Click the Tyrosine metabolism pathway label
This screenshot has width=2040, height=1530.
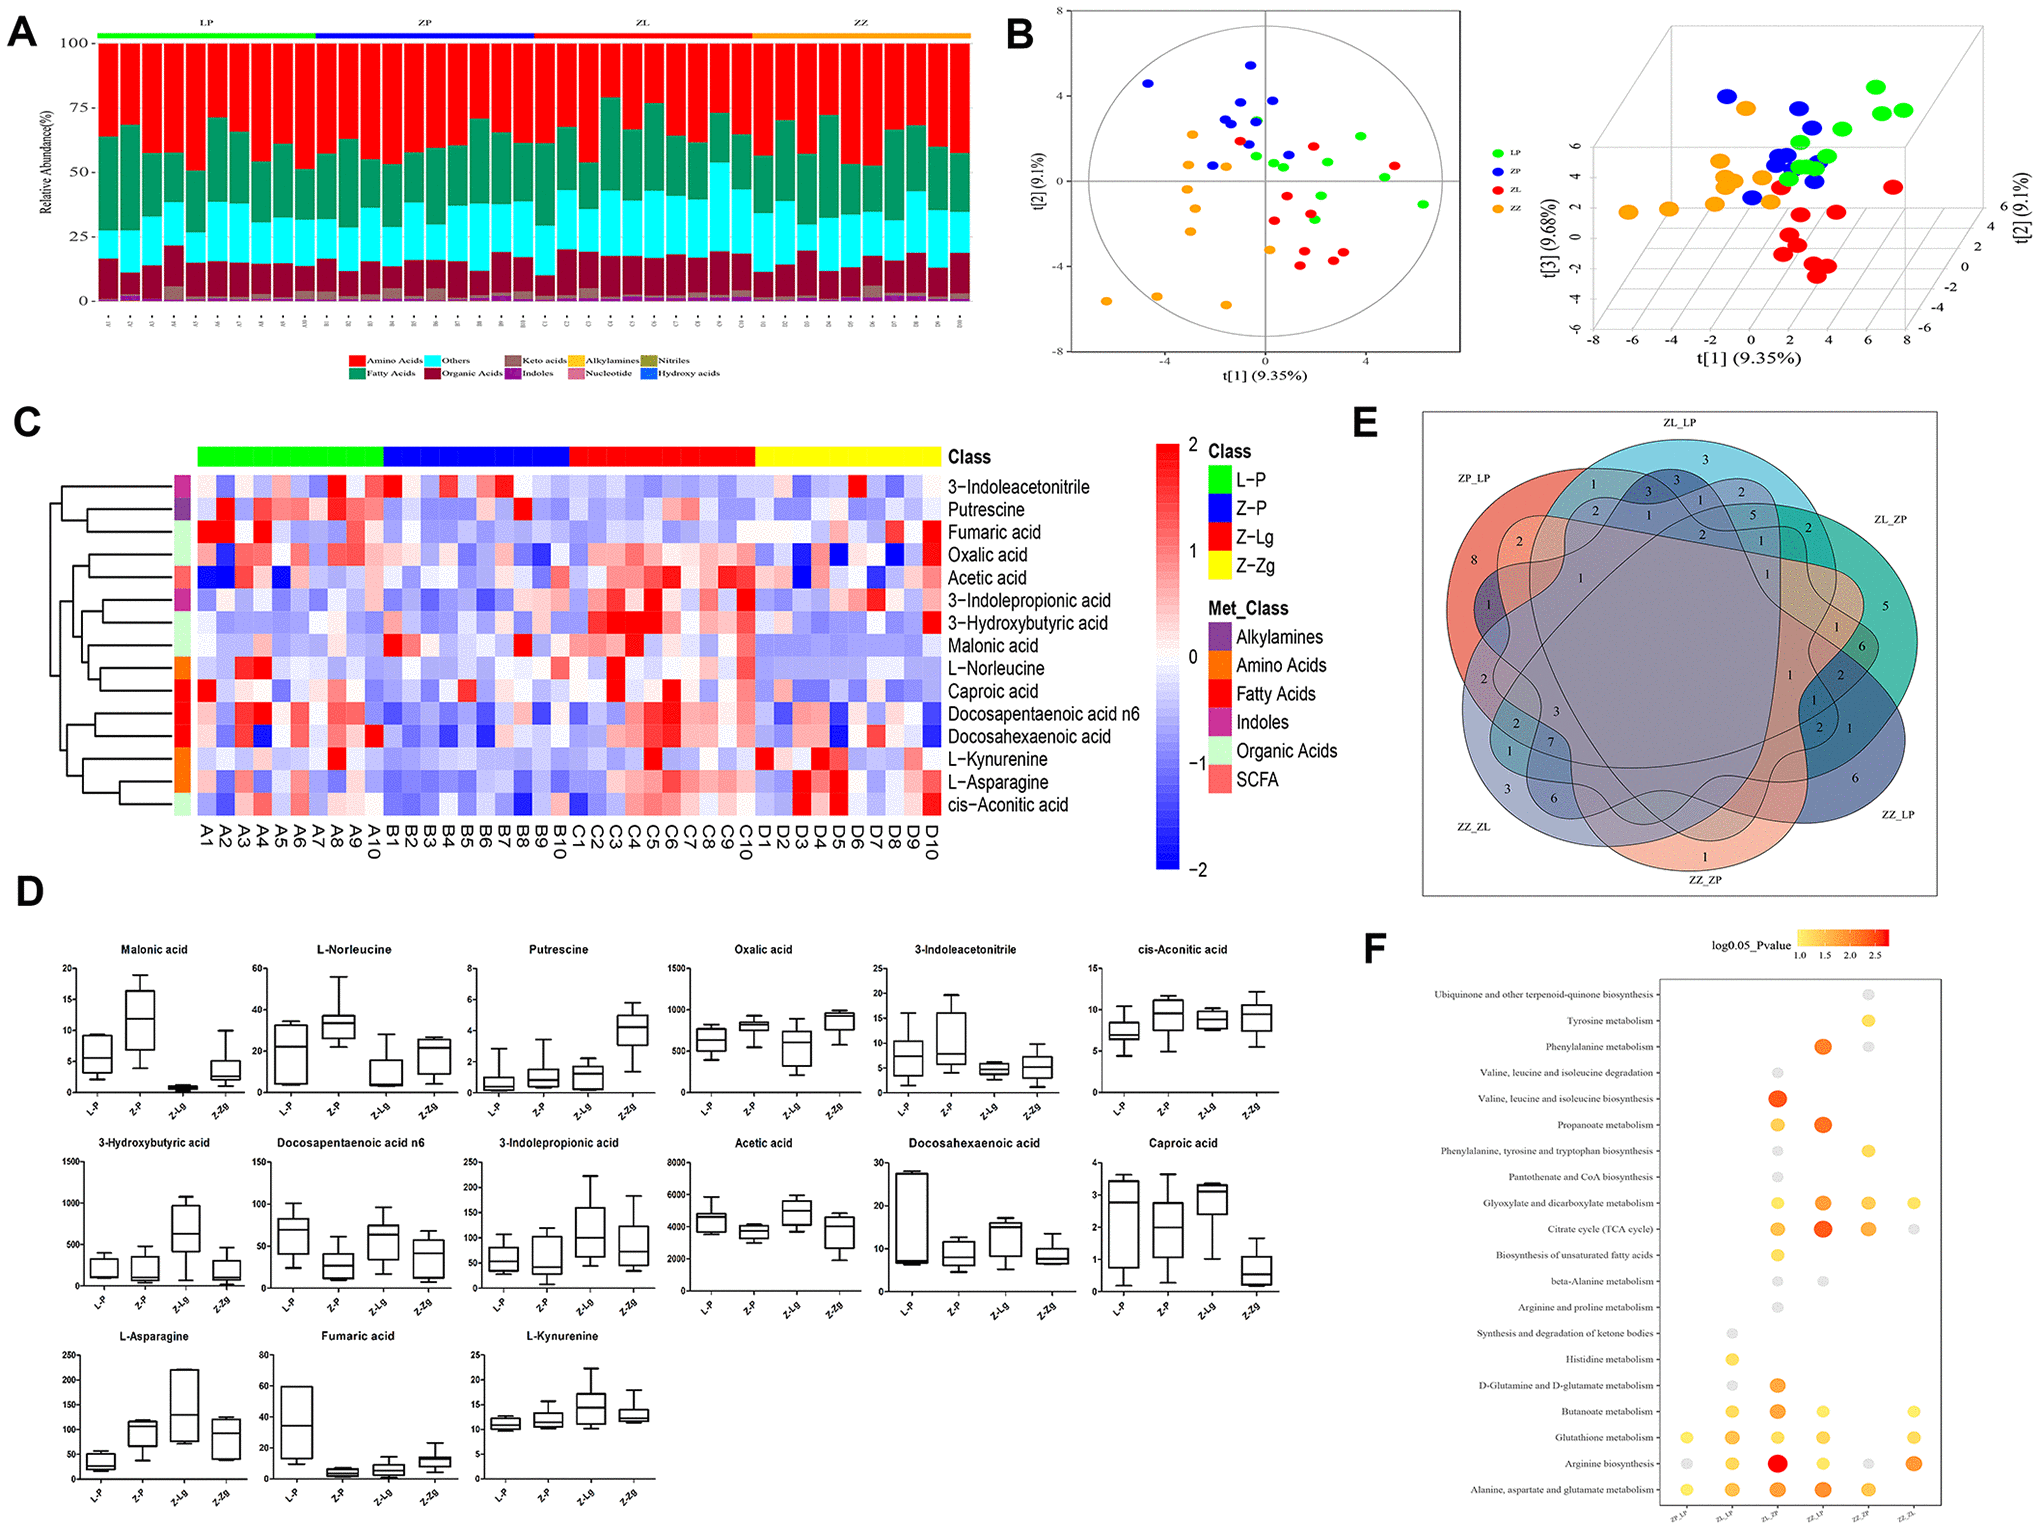[x=1609, y=1021]
